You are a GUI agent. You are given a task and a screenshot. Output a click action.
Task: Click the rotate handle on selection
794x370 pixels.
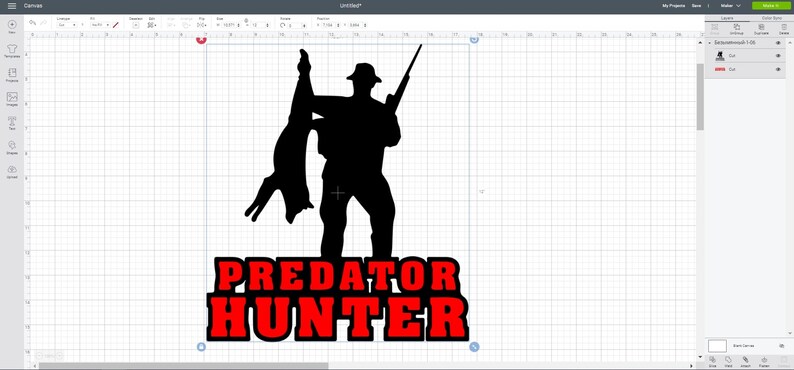coord(474,39)
